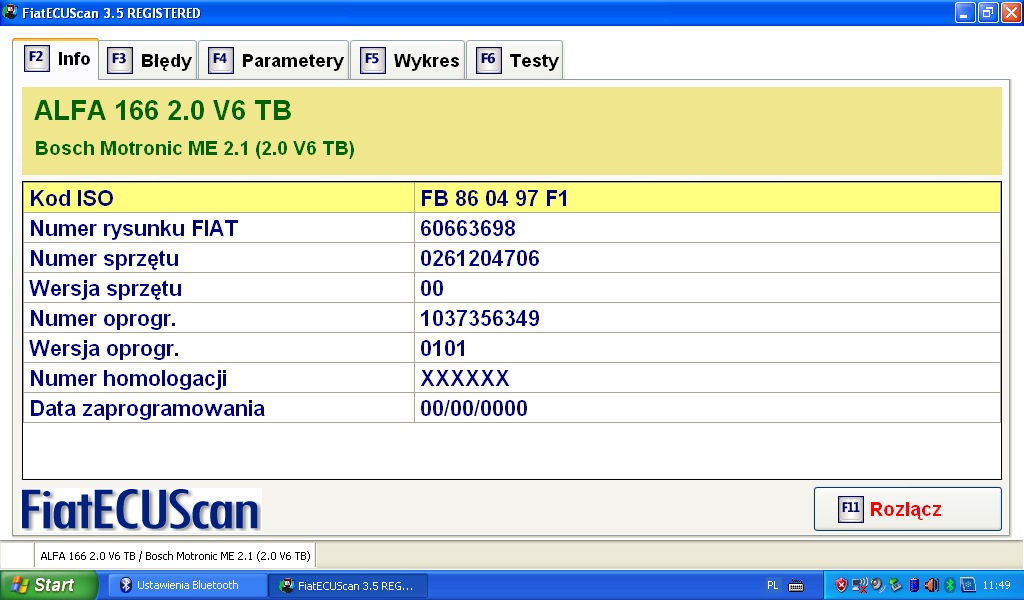Viewport: 1024px width, 600px height.
Task: Select the Wersja oprogr. label
Action: click(104, 349)
